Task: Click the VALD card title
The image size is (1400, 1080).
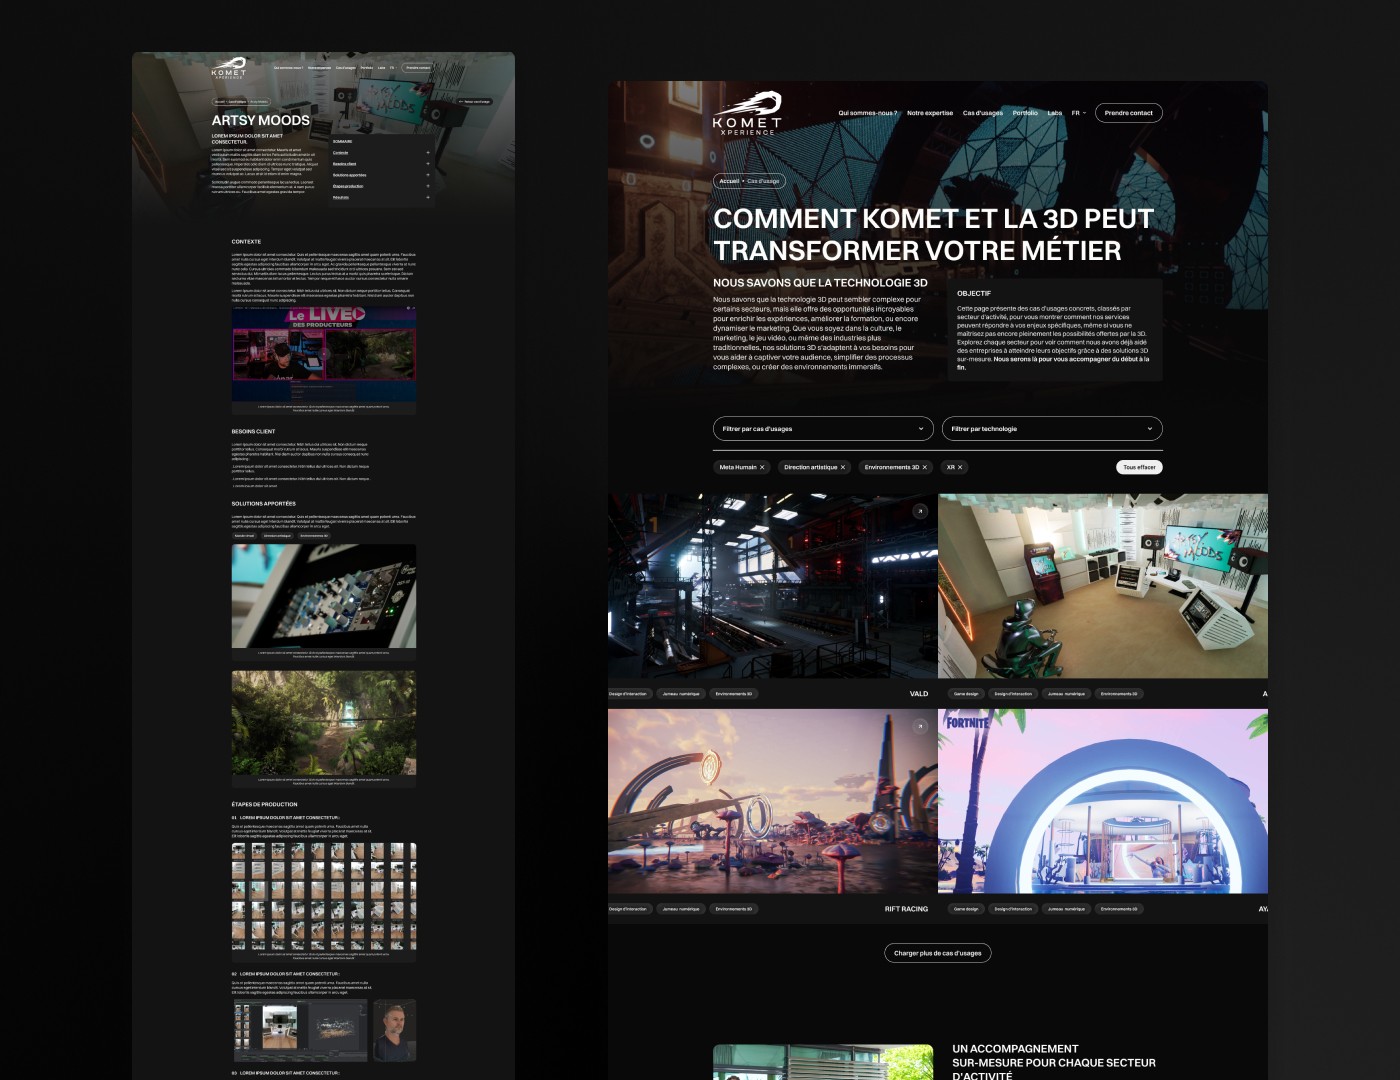Action: point(919,693)
